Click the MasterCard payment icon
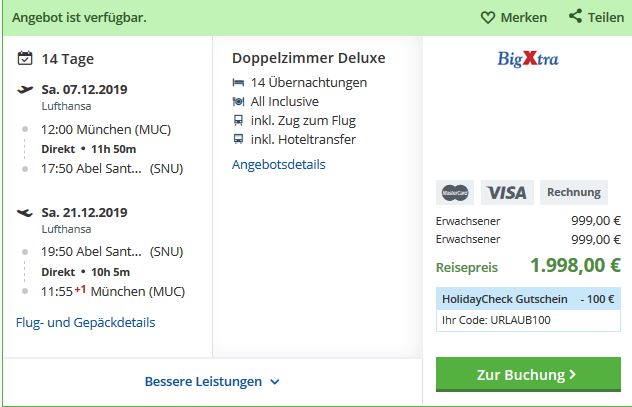This screenshot has height=407, width=632. [455, 193]
